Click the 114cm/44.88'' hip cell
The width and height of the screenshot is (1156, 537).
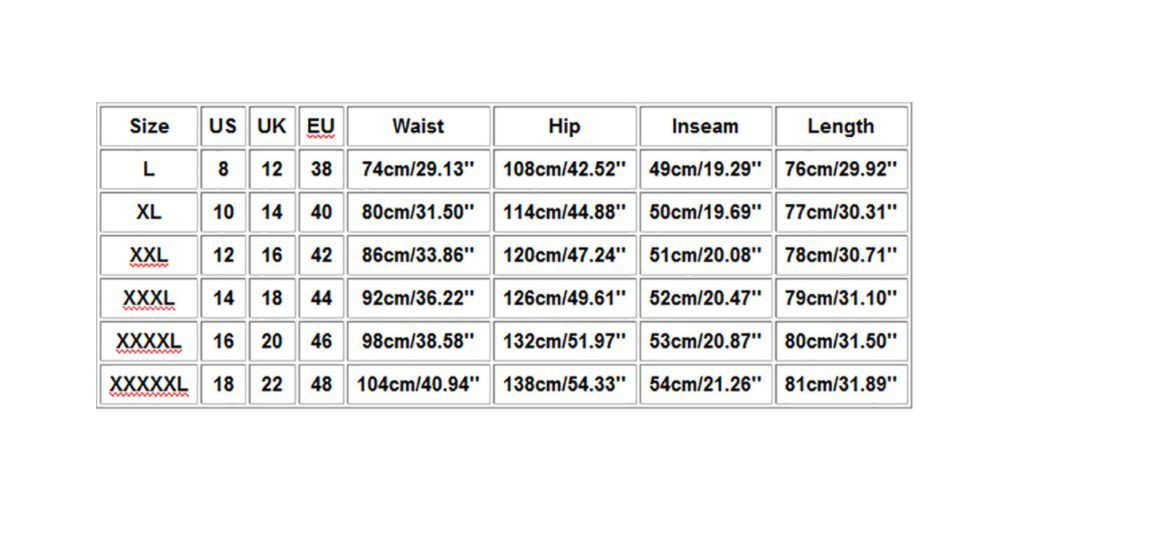(x=565, y=212)
